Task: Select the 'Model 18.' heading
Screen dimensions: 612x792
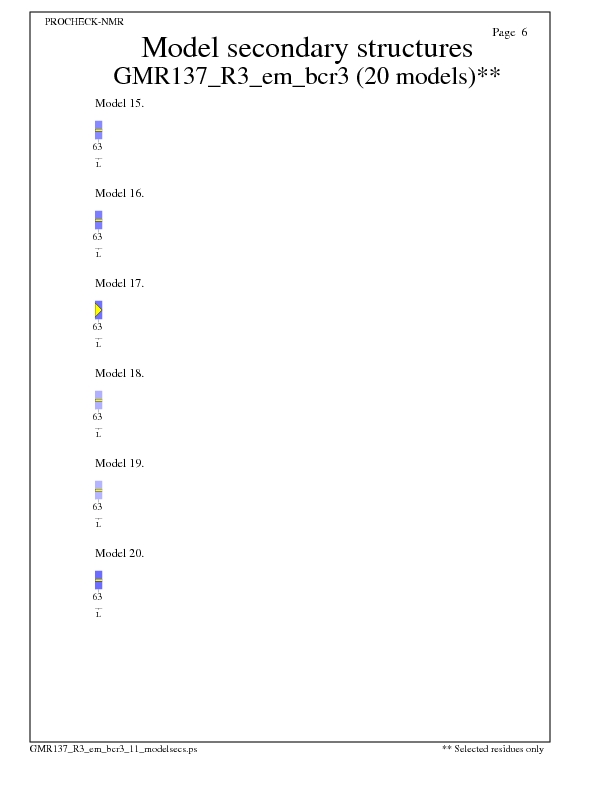Action: (x=119, y=373)
